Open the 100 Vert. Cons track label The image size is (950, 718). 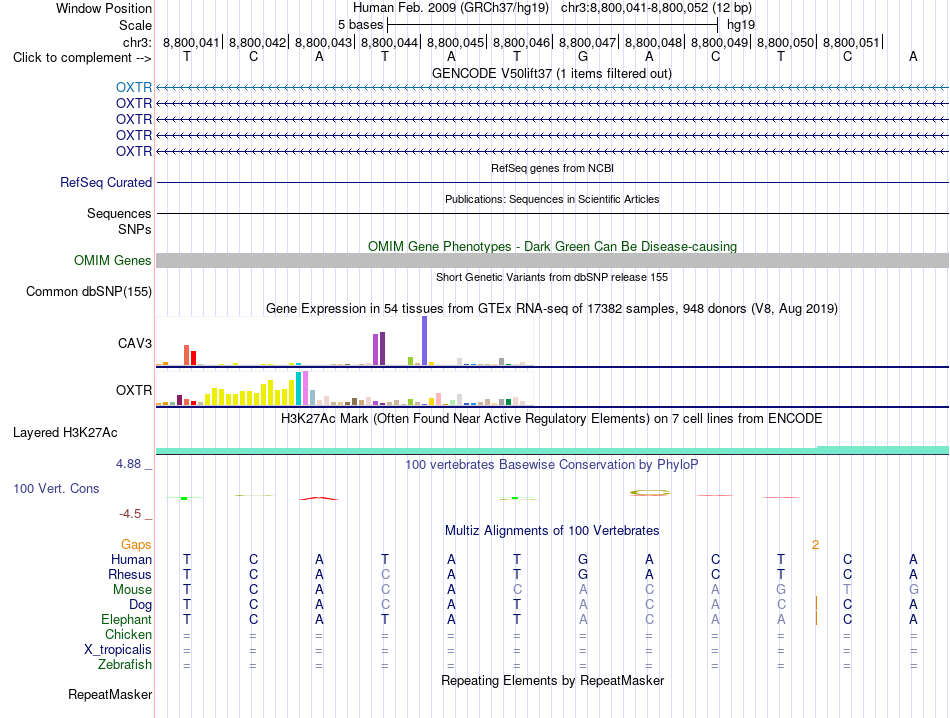tap(56, 488)
